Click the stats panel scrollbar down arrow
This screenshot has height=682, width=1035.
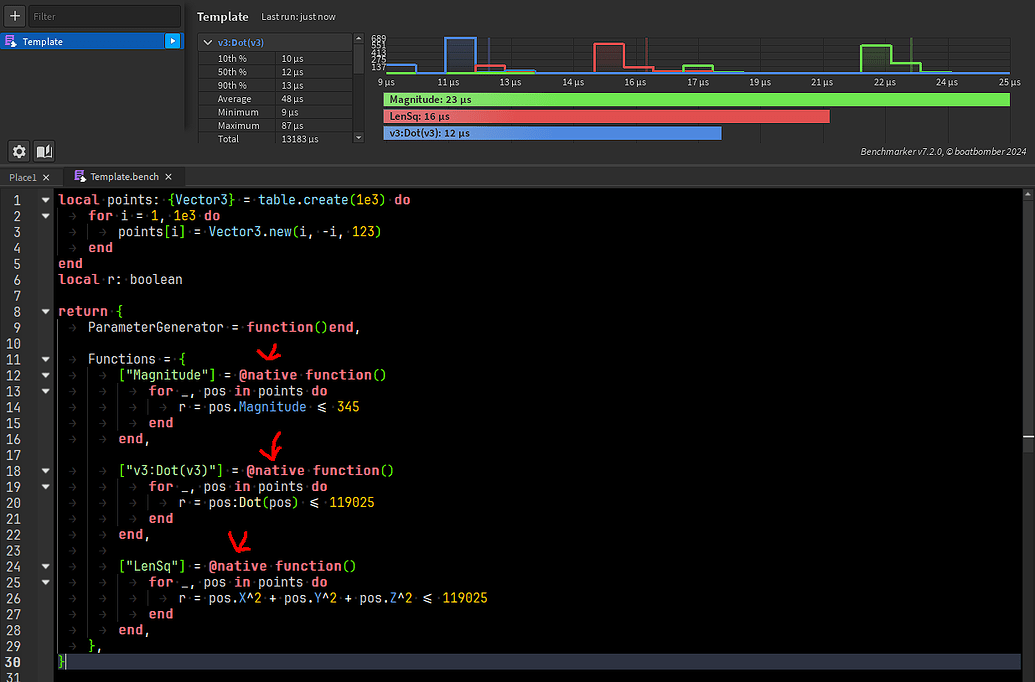coord(357,138)
